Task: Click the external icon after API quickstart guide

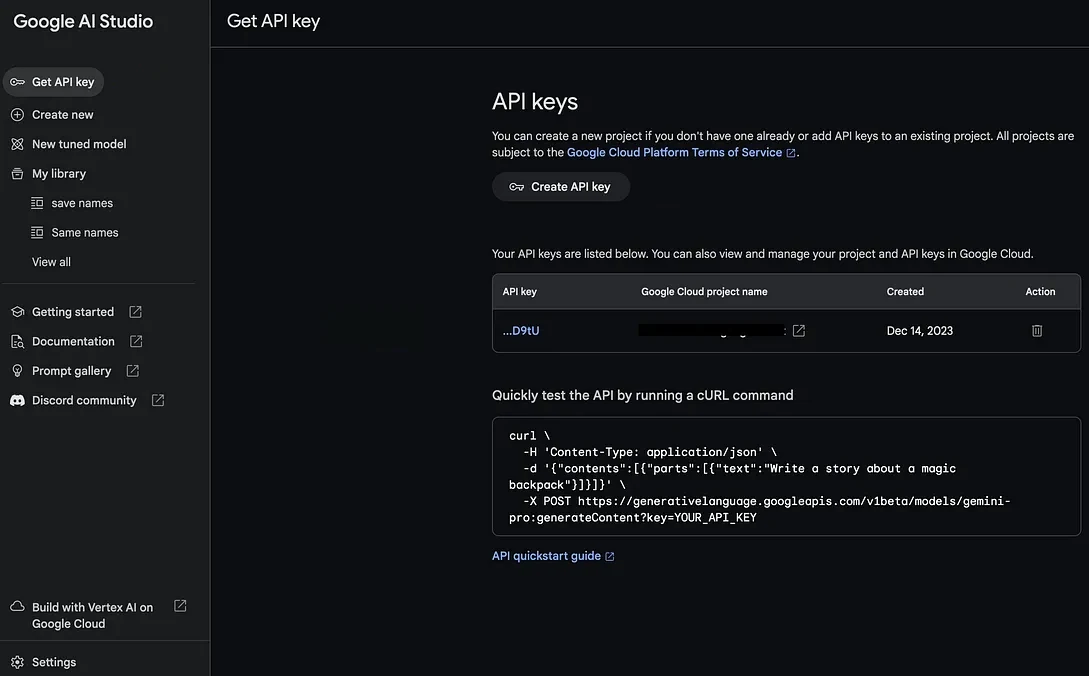Action: [x=610, y=557]
